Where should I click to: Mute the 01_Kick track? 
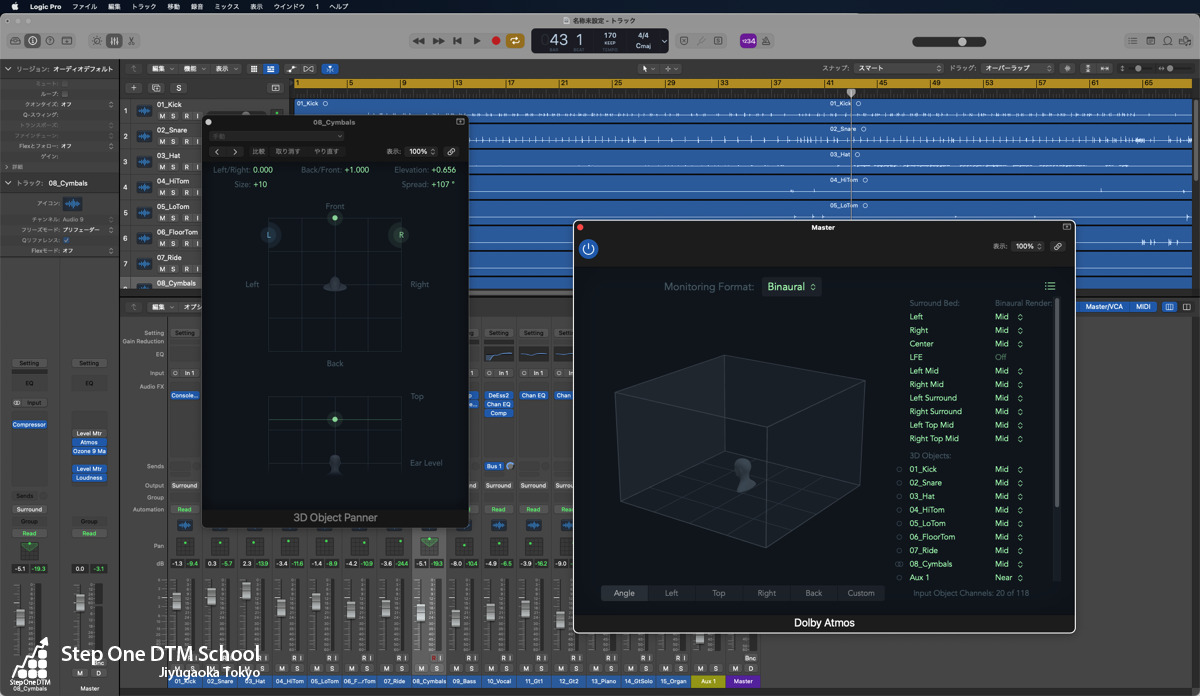[161, 116]
